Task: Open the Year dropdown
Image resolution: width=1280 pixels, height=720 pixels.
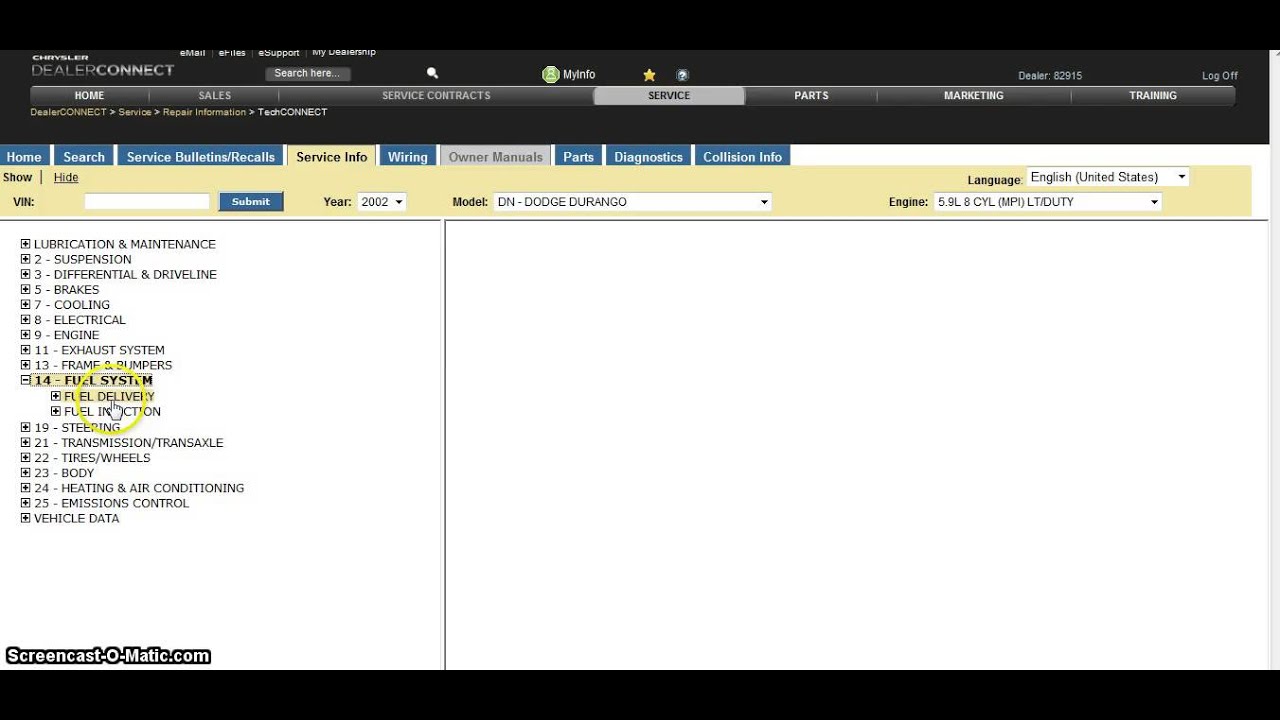Action: pyautogui.click(x=382, y=202)
